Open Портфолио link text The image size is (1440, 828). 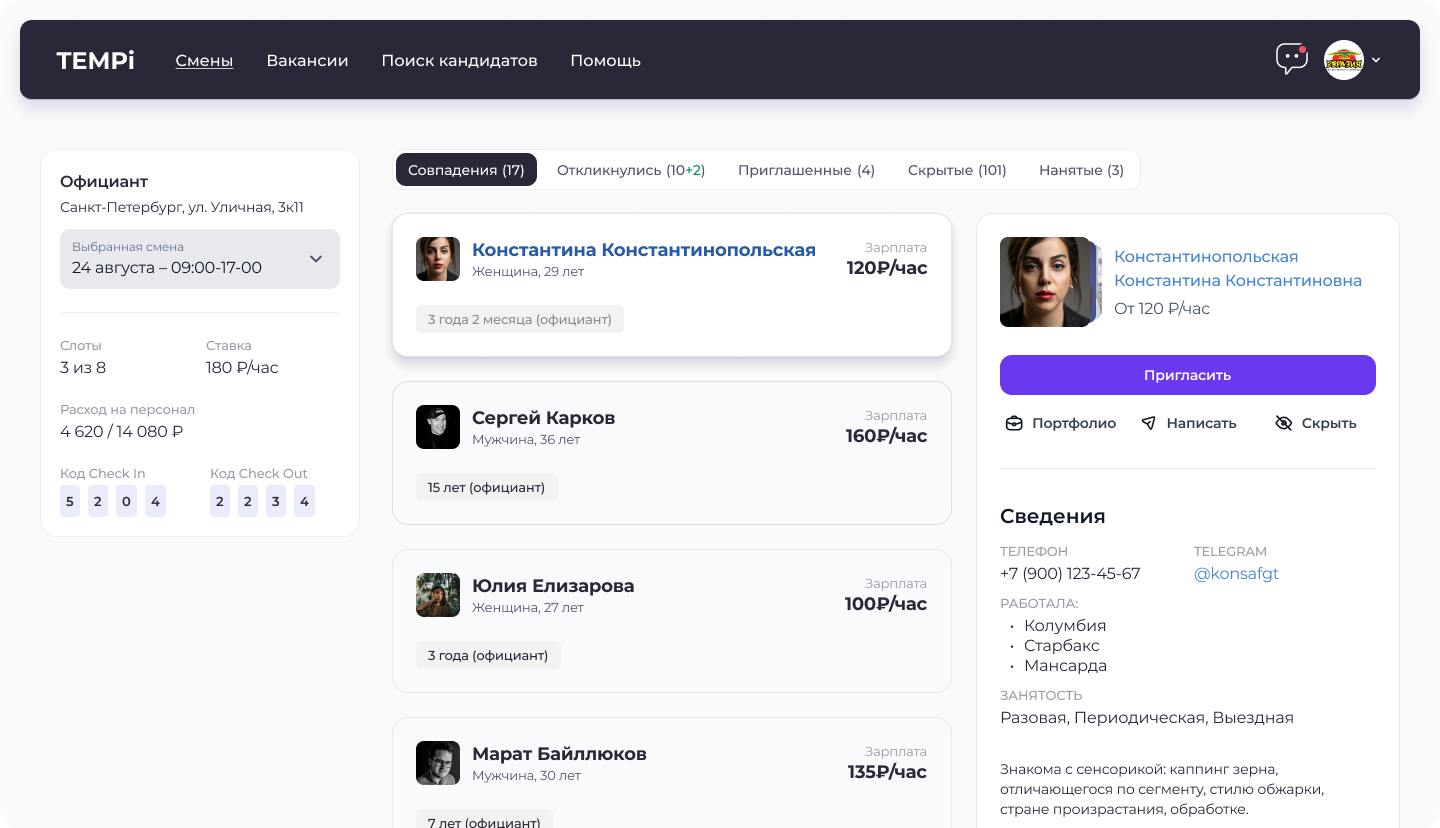pos(1074,423)
